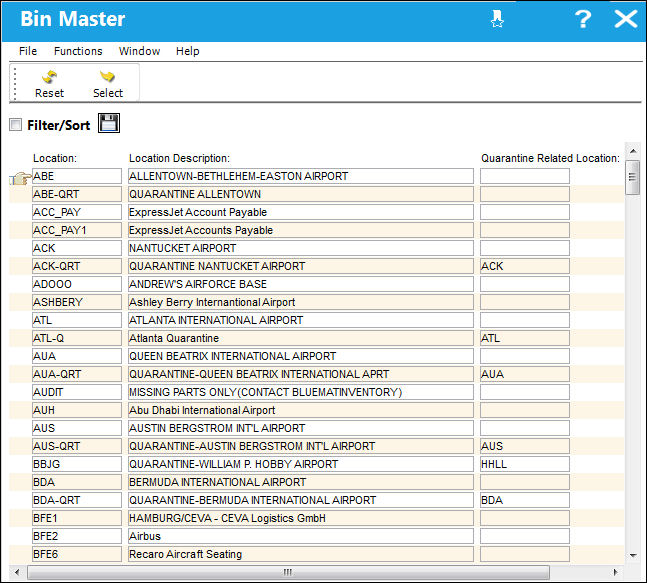The width and height of the screenshot is (647, 583).
Task: Click the toolbar drag handle dots
Action: click(15, 84)
